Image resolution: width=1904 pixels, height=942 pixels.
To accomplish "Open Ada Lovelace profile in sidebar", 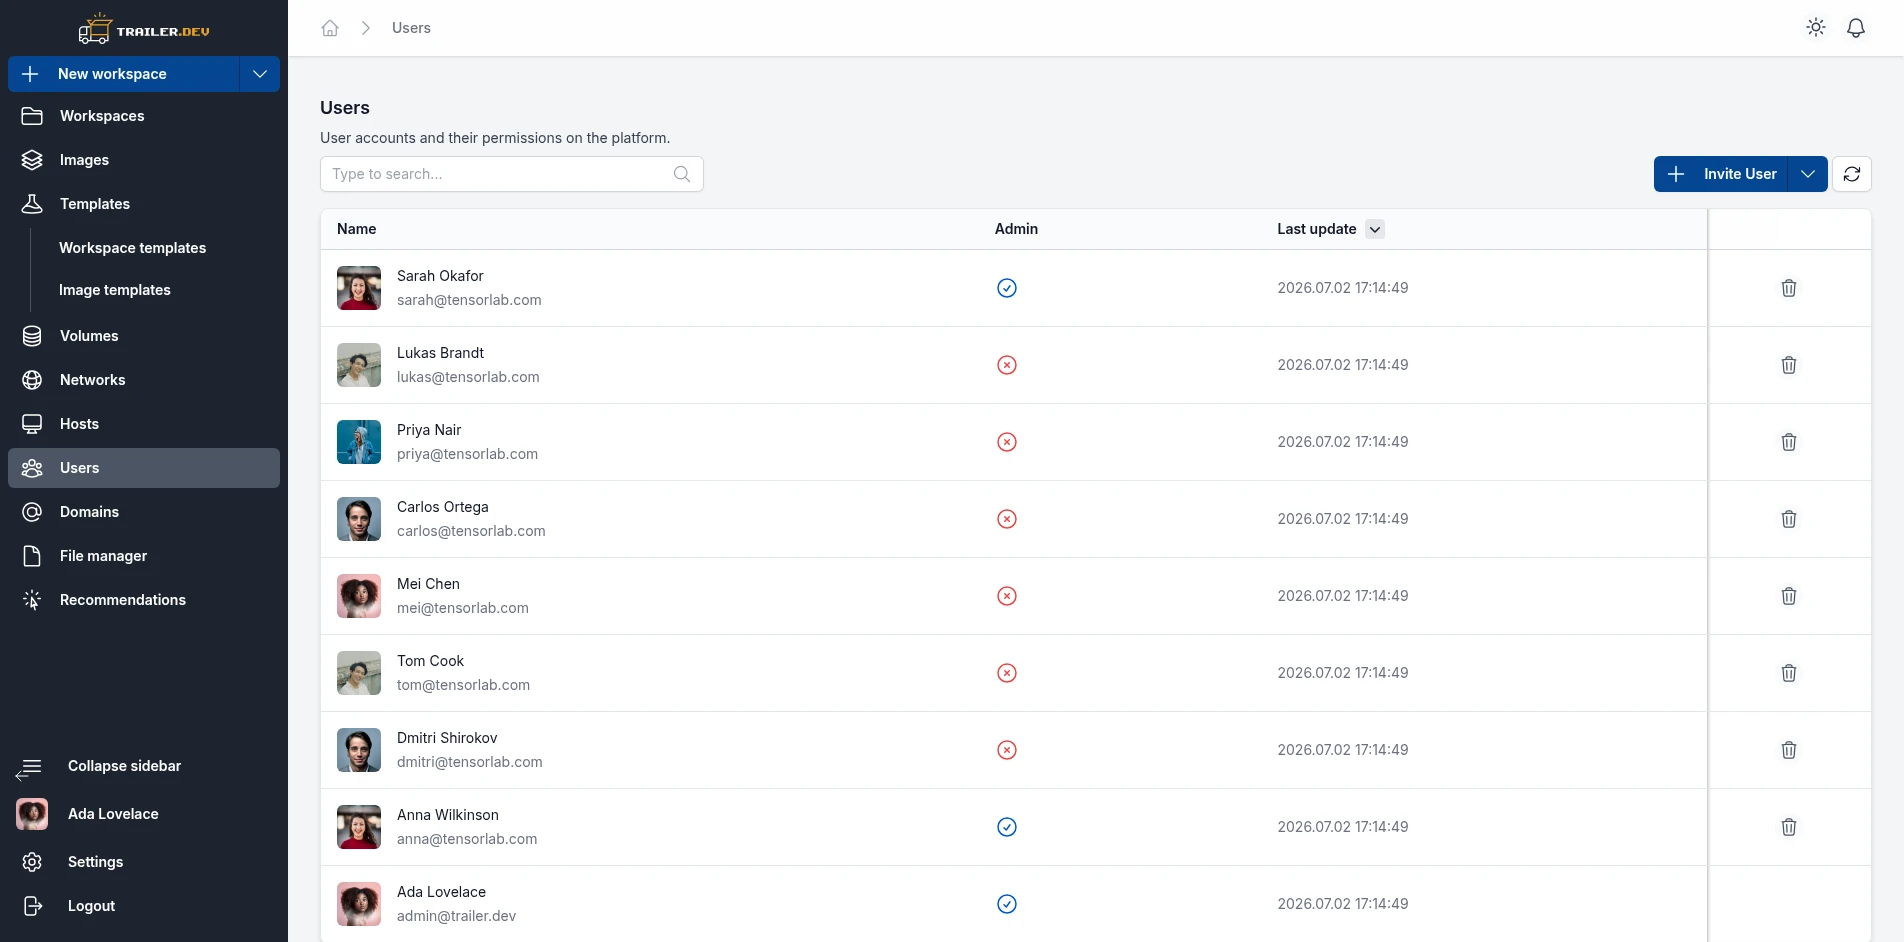I will pyautogui.click(x=144, y=814).
